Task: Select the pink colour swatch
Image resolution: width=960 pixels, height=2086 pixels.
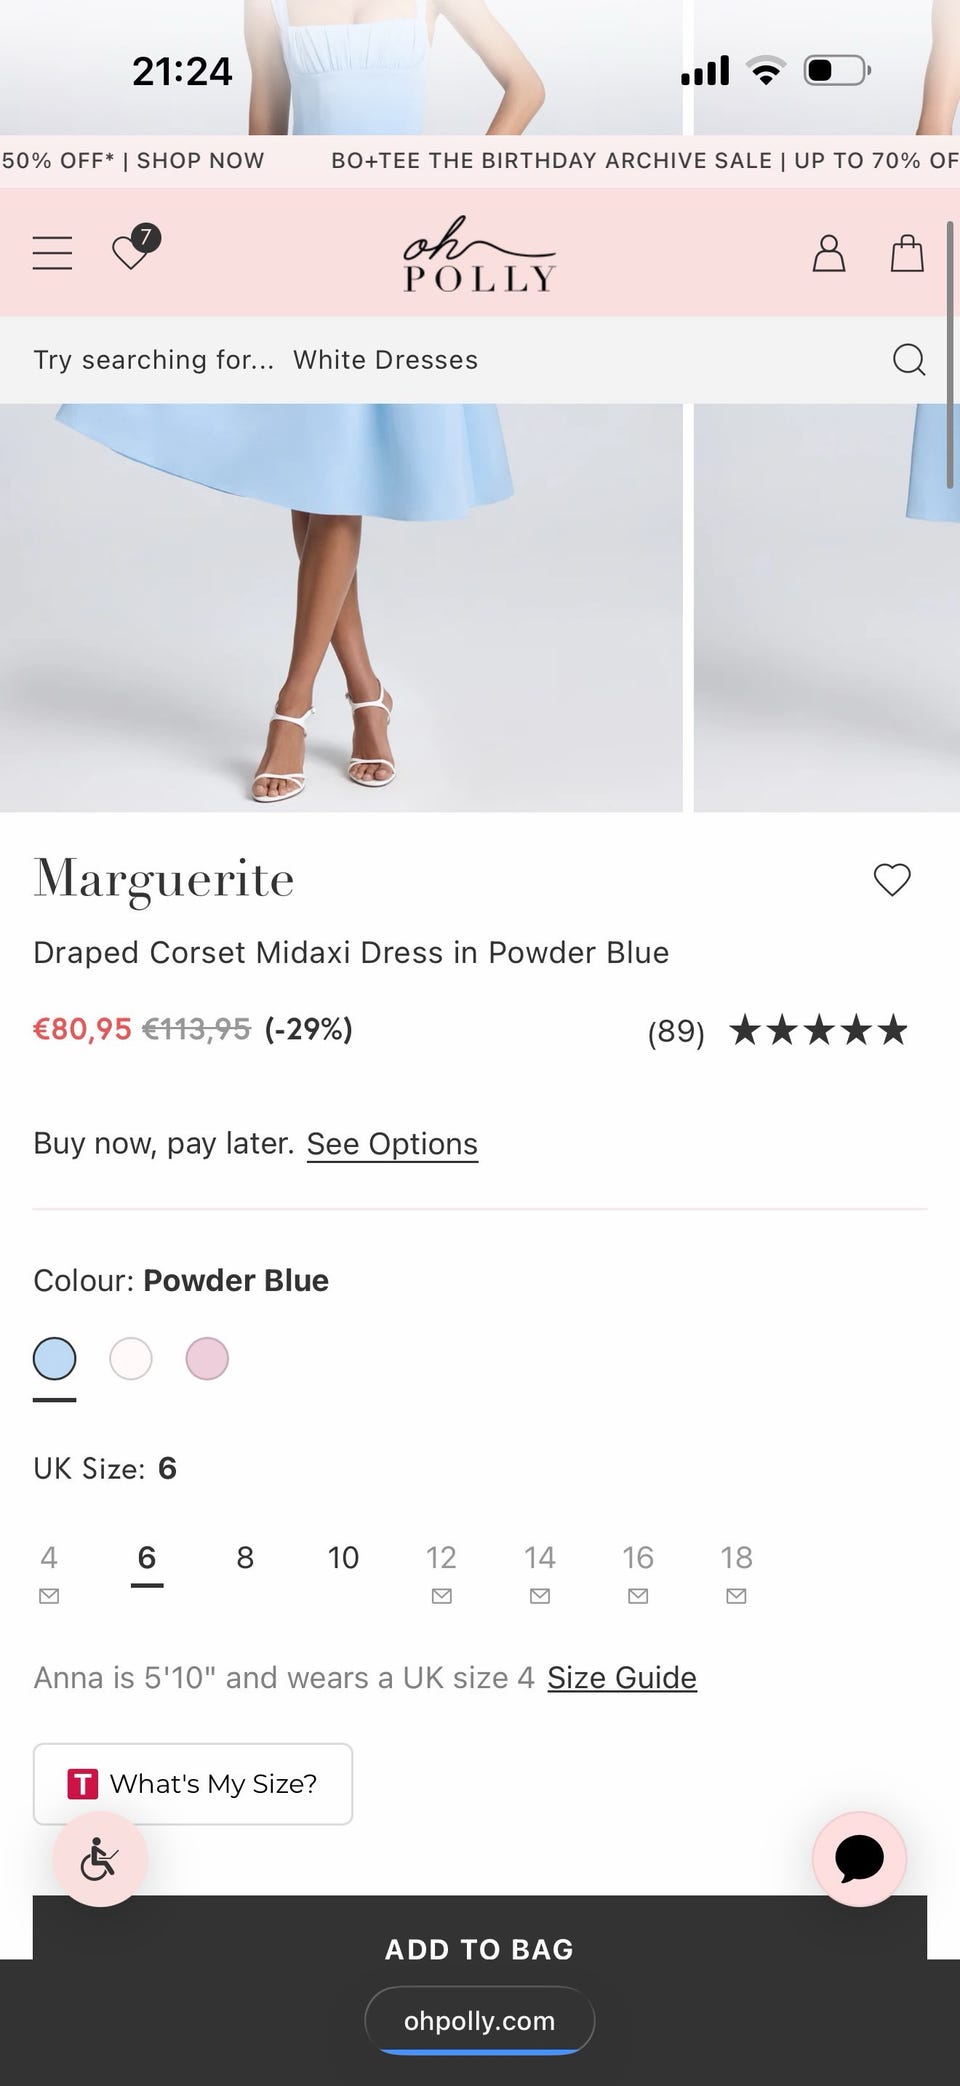Action: (207, 1359)
